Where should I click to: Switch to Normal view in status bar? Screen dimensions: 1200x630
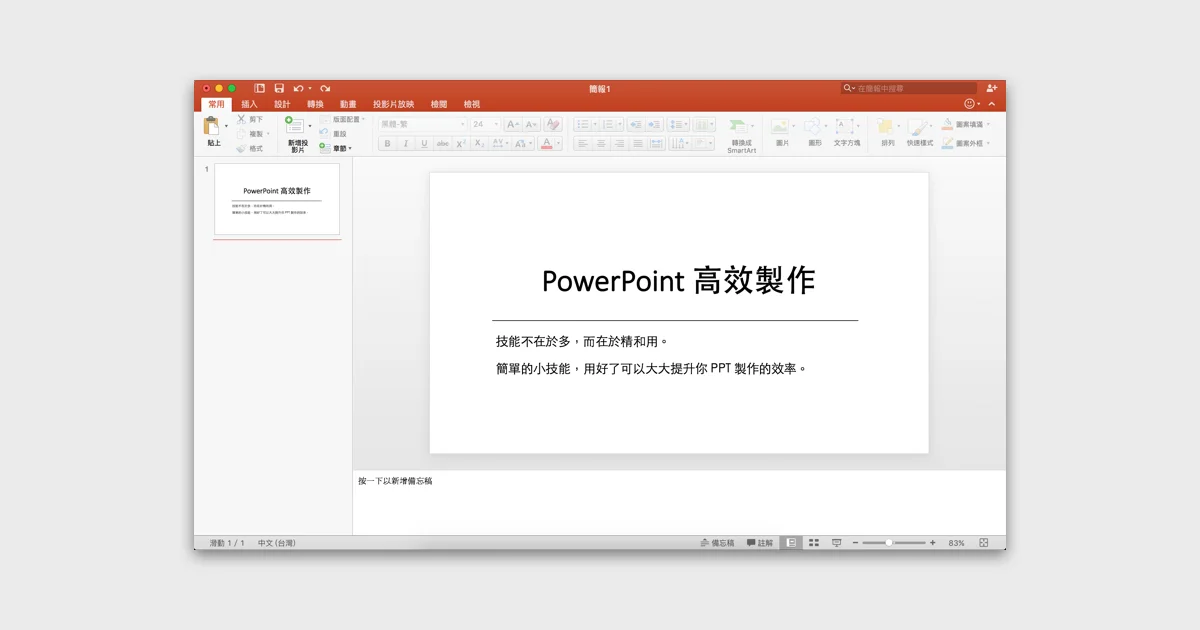tap(791, 543)
